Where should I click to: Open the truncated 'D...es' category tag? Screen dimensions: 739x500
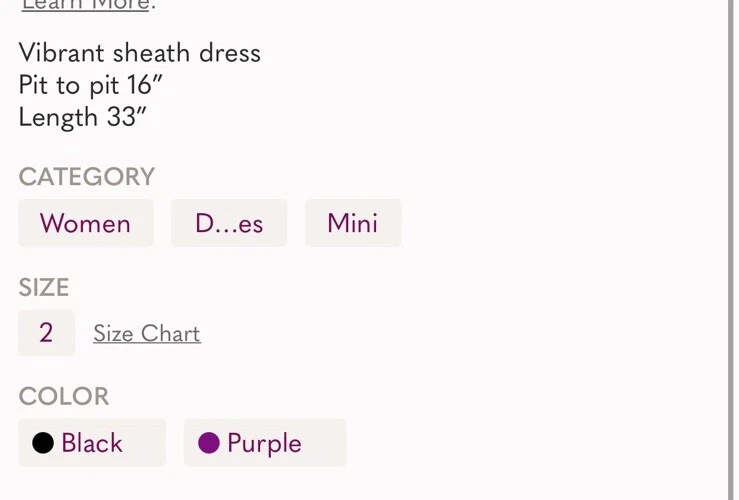pos(229,223)
